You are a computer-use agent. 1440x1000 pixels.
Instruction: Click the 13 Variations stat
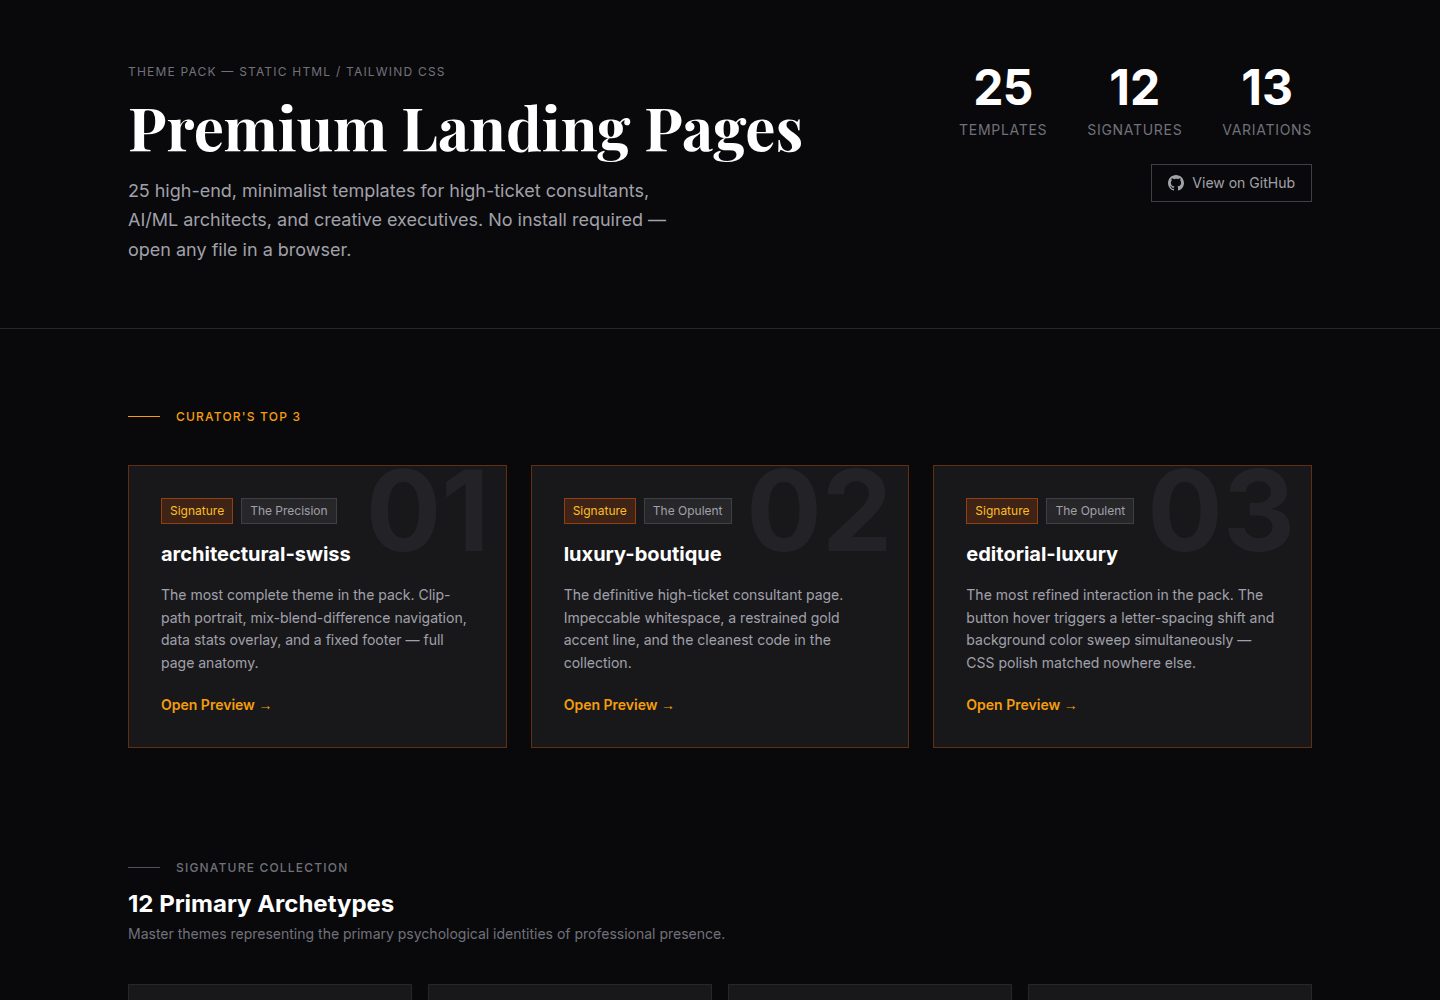point(1267,101)
